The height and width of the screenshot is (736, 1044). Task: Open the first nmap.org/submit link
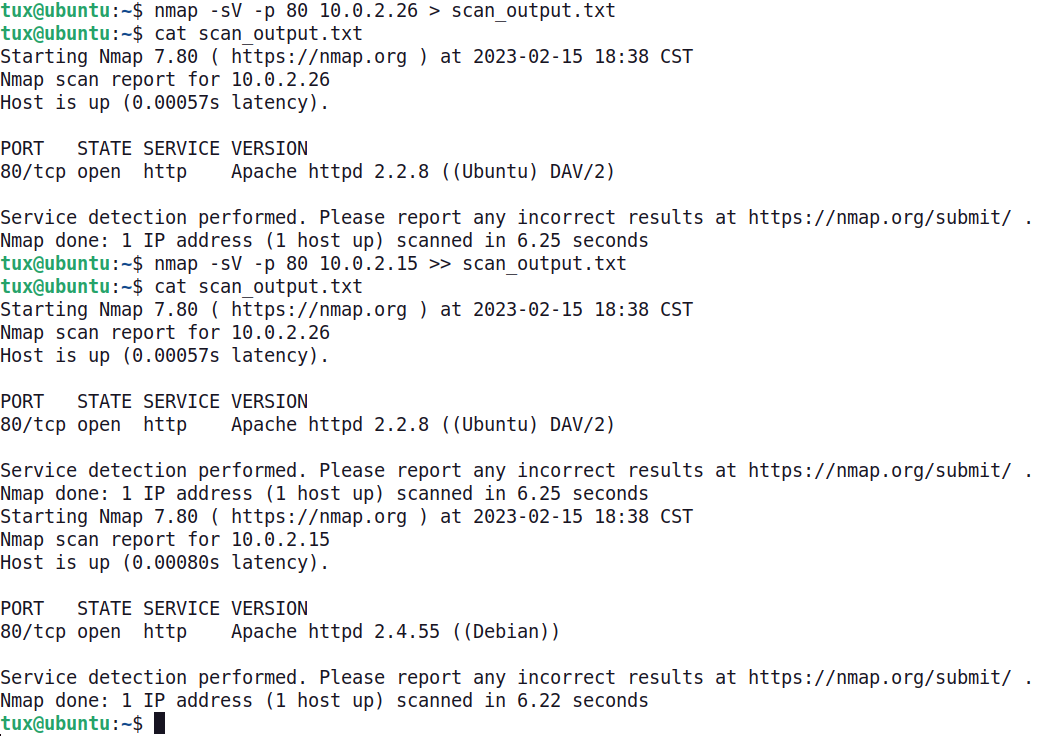[x=880, y=218]
